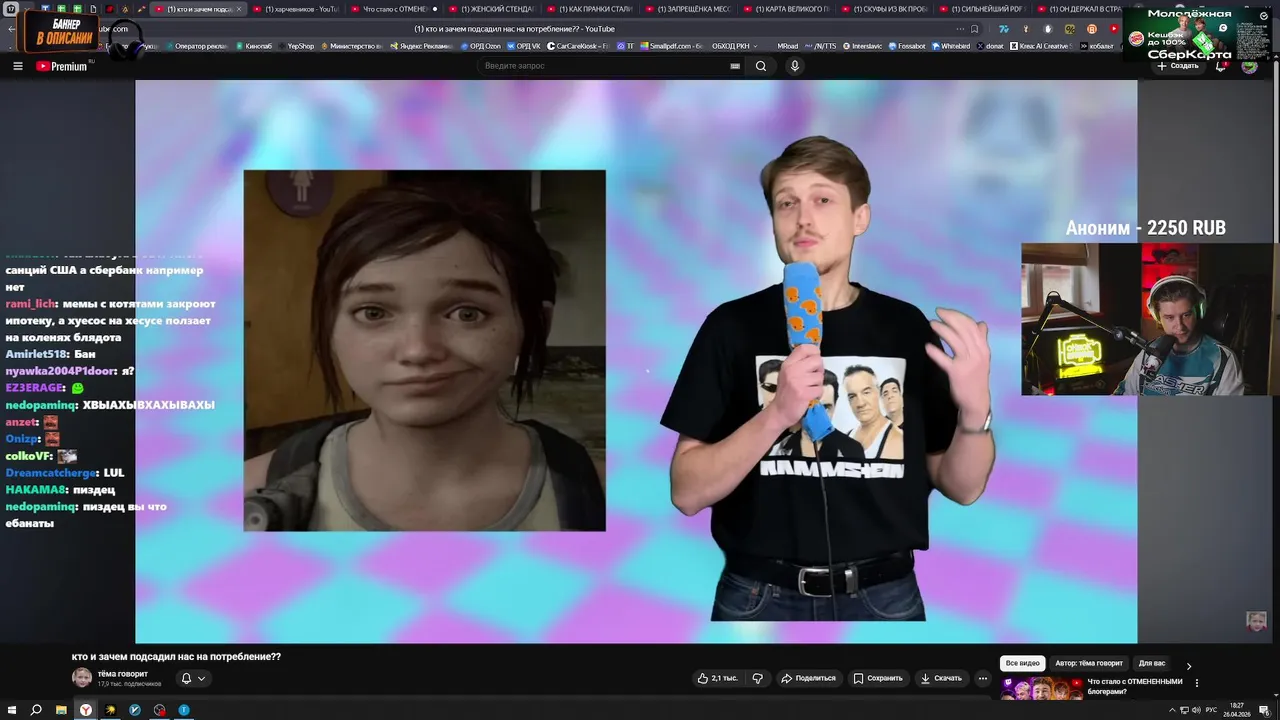The image size is (1280, 720).
Task: Dislike the video
Action: pyautogui.click(x=757, y=678)
